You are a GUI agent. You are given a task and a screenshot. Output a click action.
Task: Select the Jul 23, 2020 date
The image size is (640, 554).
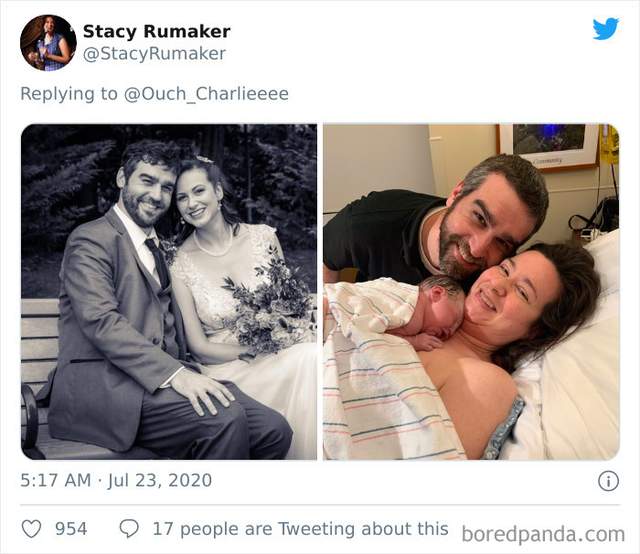pyautogui.click(x=162, y=480)
